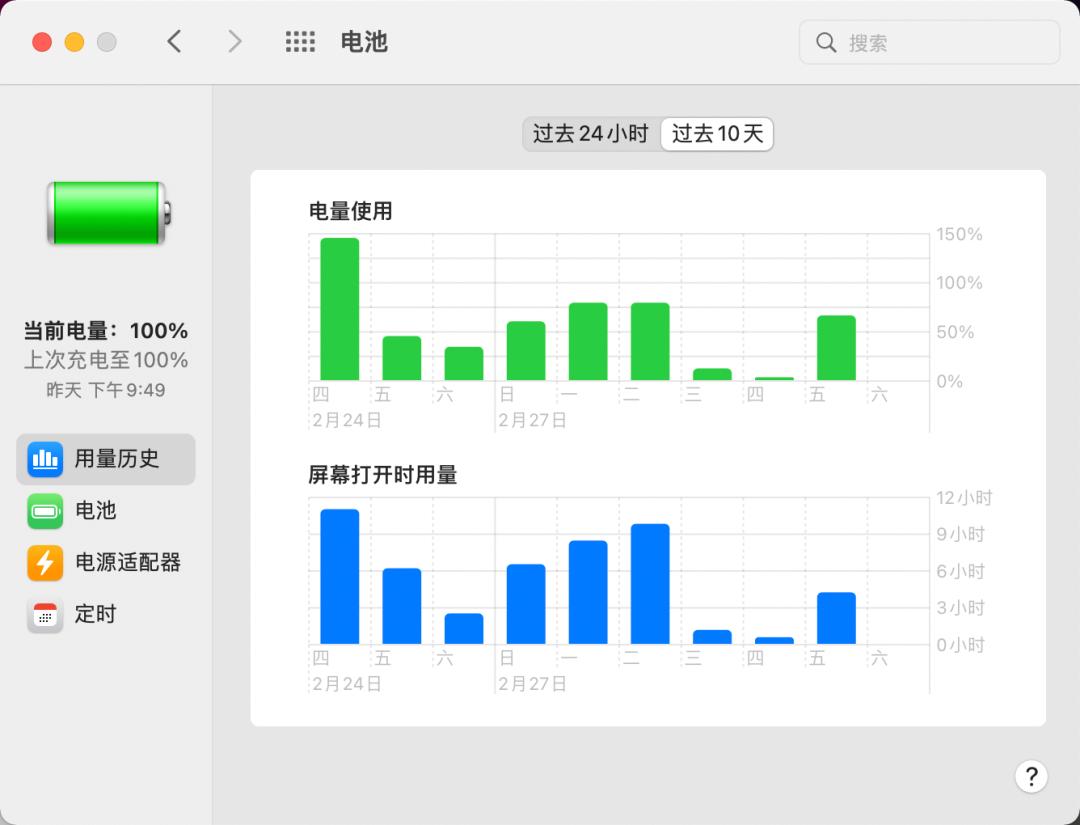Viewport: 1080px width, 825px height.
Task: Click the 二 bar in 屏幕打开时用量 chart
Action: pyautogui.click(x=649, y=580)
